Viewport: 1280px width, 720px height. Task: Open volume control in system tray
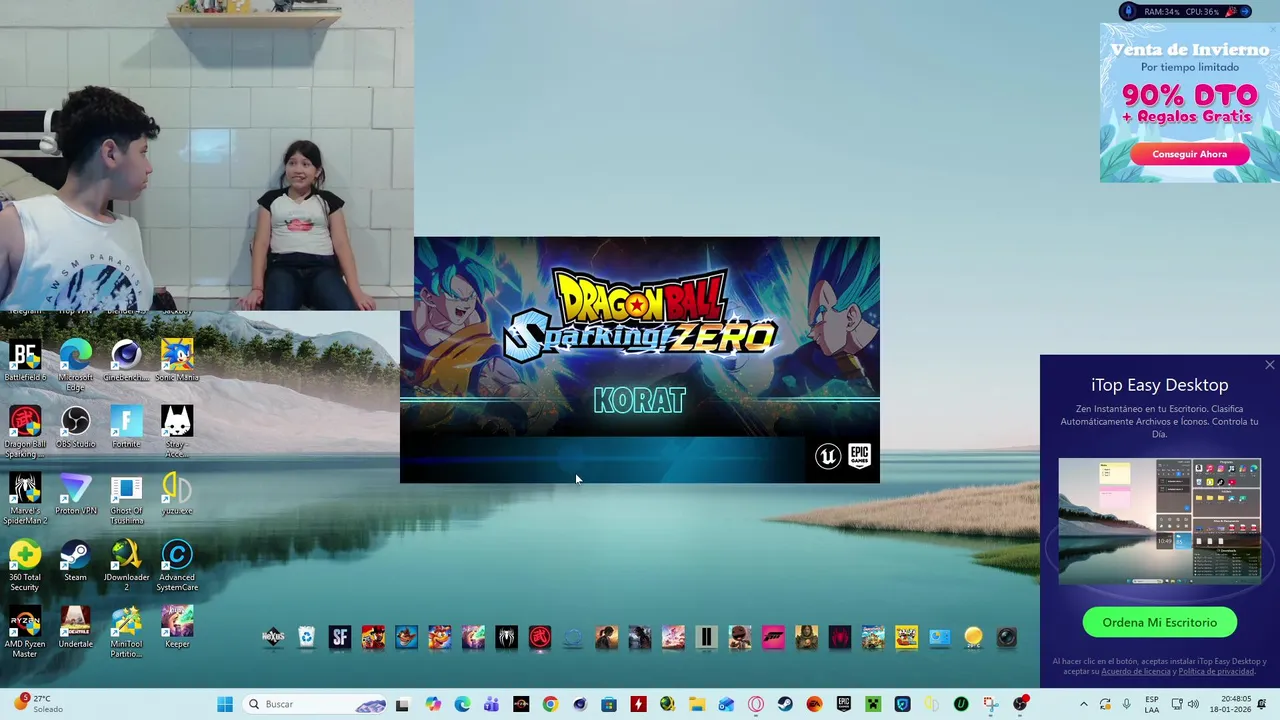pos(1193,704)
